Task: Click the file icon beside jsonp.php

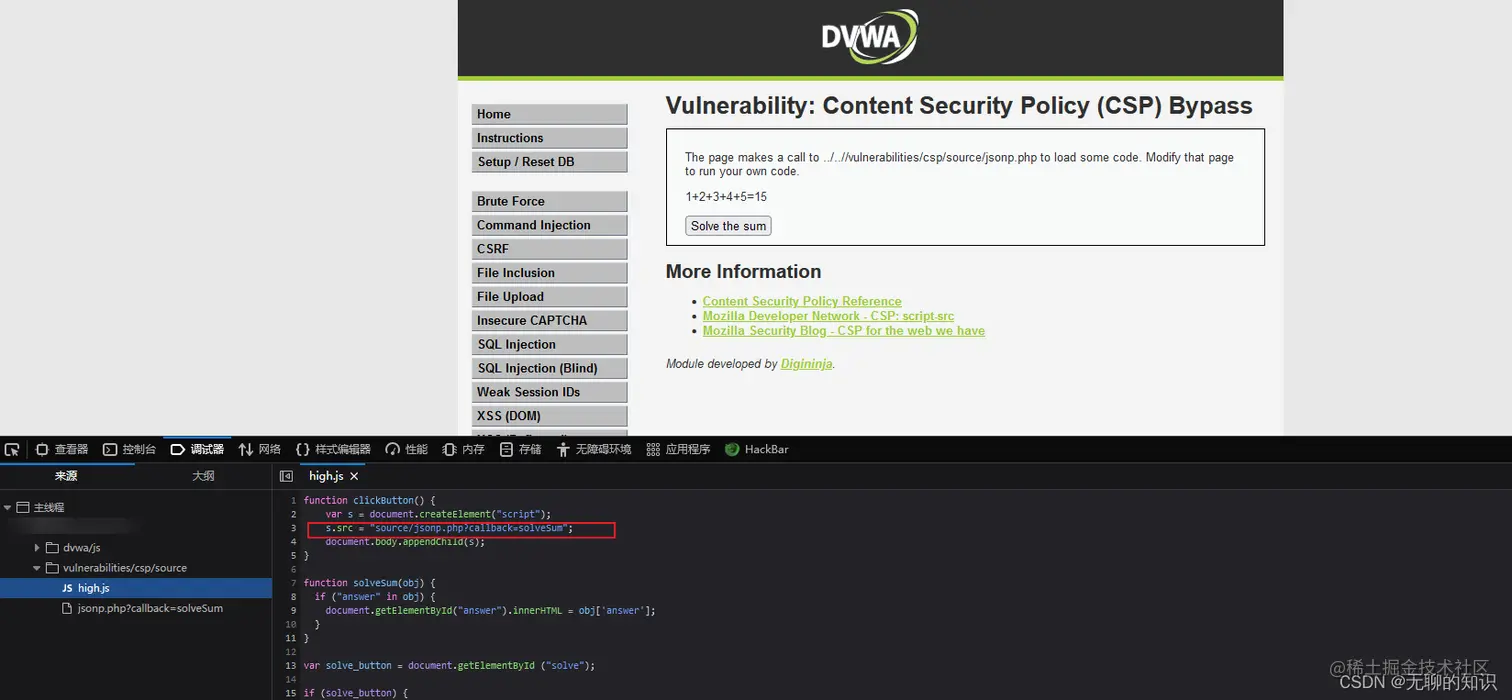Action: [67, 608]
